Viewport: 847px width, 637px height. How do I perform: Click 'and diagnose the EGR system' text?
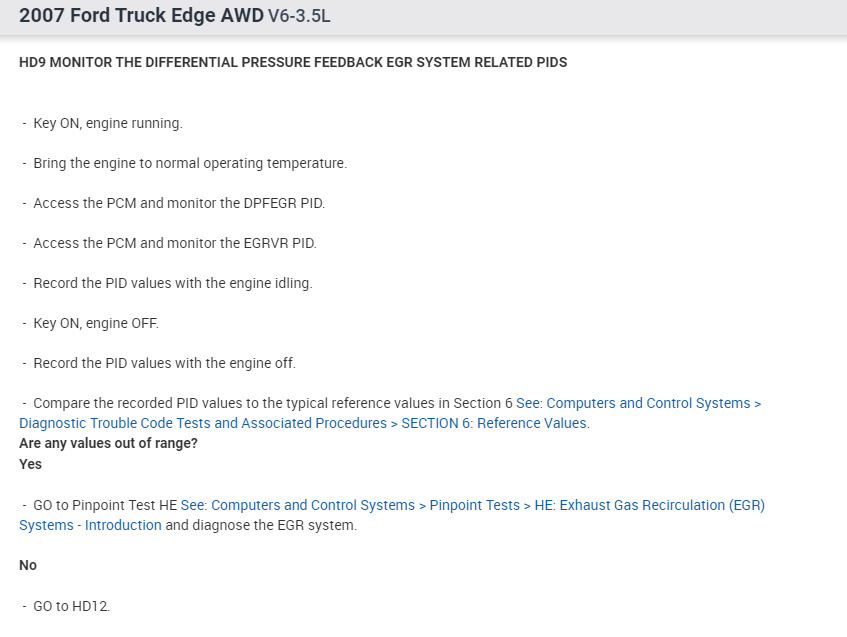point(260,525)
